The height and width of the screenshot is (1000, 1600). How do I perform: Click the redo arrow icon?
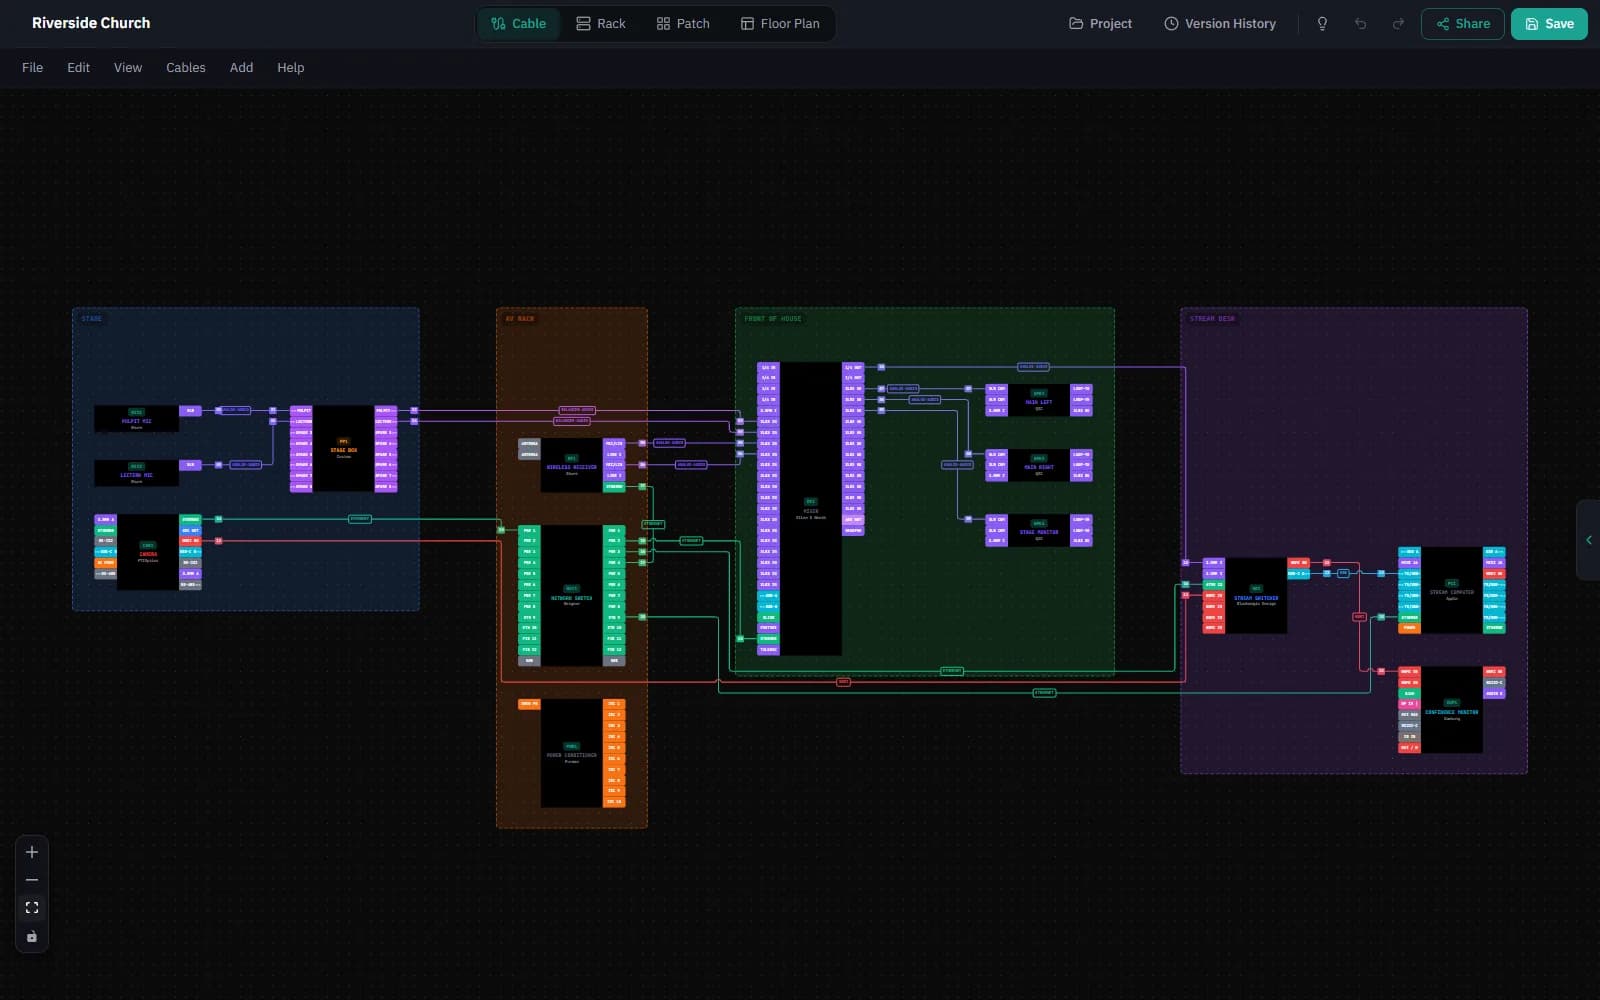click(1398, 24)
